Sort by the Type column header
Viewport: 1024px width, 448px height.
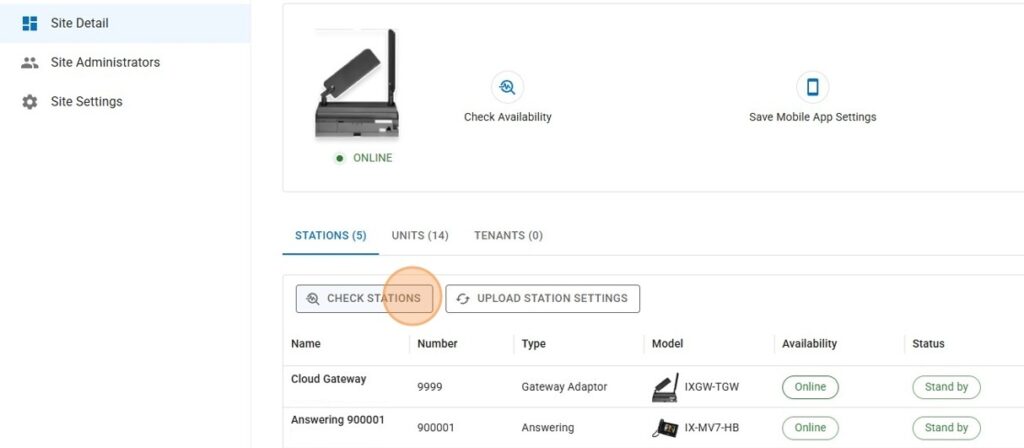pos(533,344)
